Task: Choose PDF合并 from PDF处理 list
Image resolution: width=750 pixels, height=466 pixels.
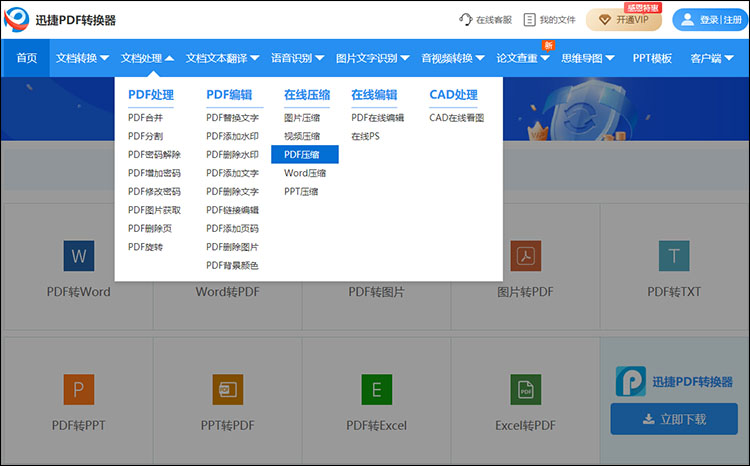Action: pos(145,118)
